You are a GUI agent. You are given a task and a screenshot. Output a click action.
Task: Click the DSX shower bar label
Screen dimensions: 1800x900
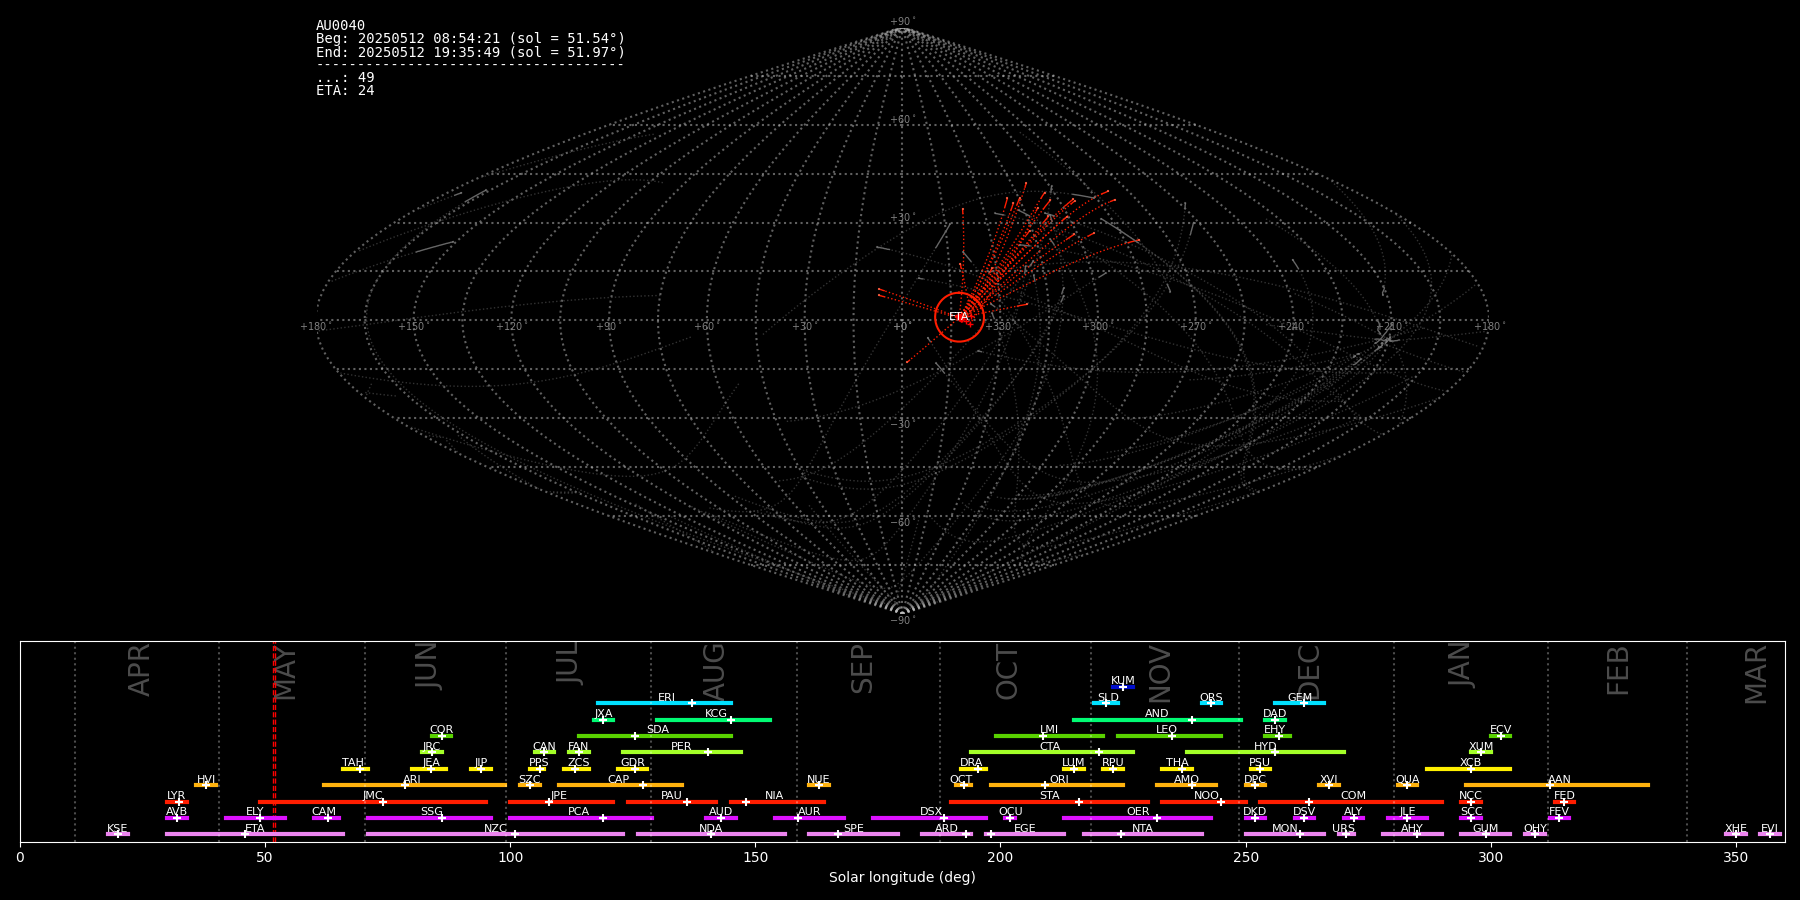coord(931,812)
